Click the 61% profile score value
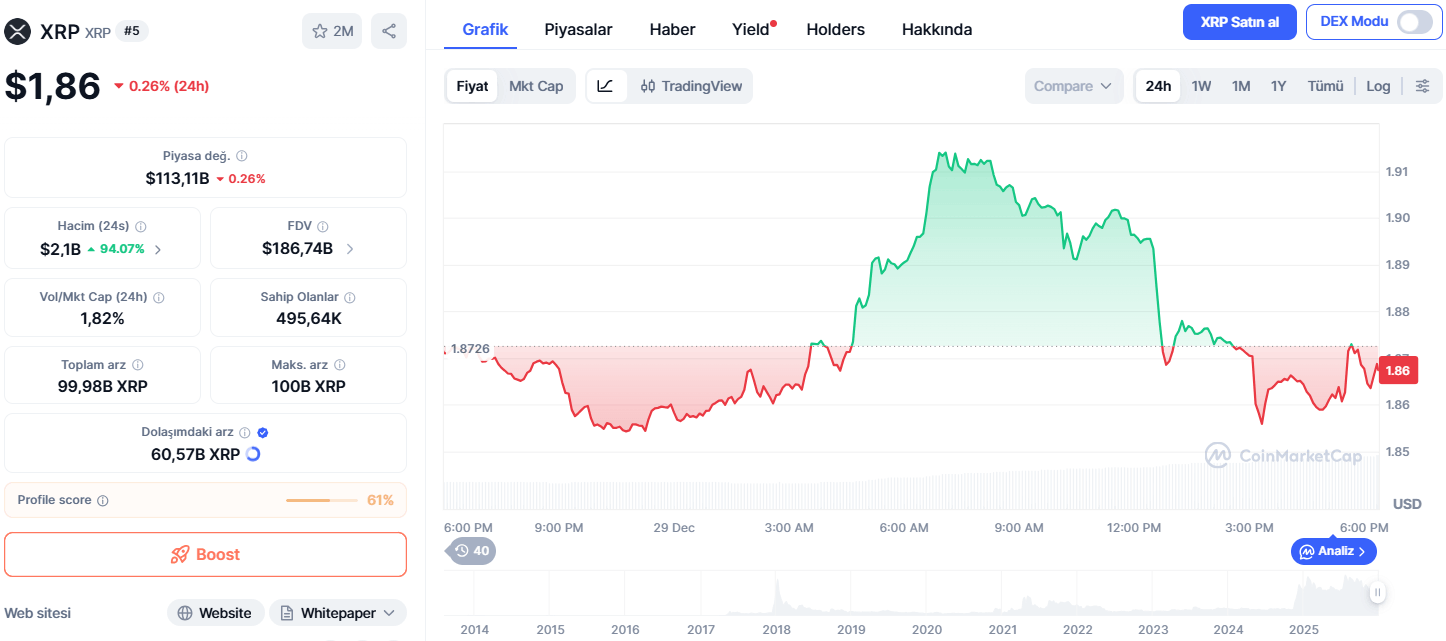 (380, 500)
